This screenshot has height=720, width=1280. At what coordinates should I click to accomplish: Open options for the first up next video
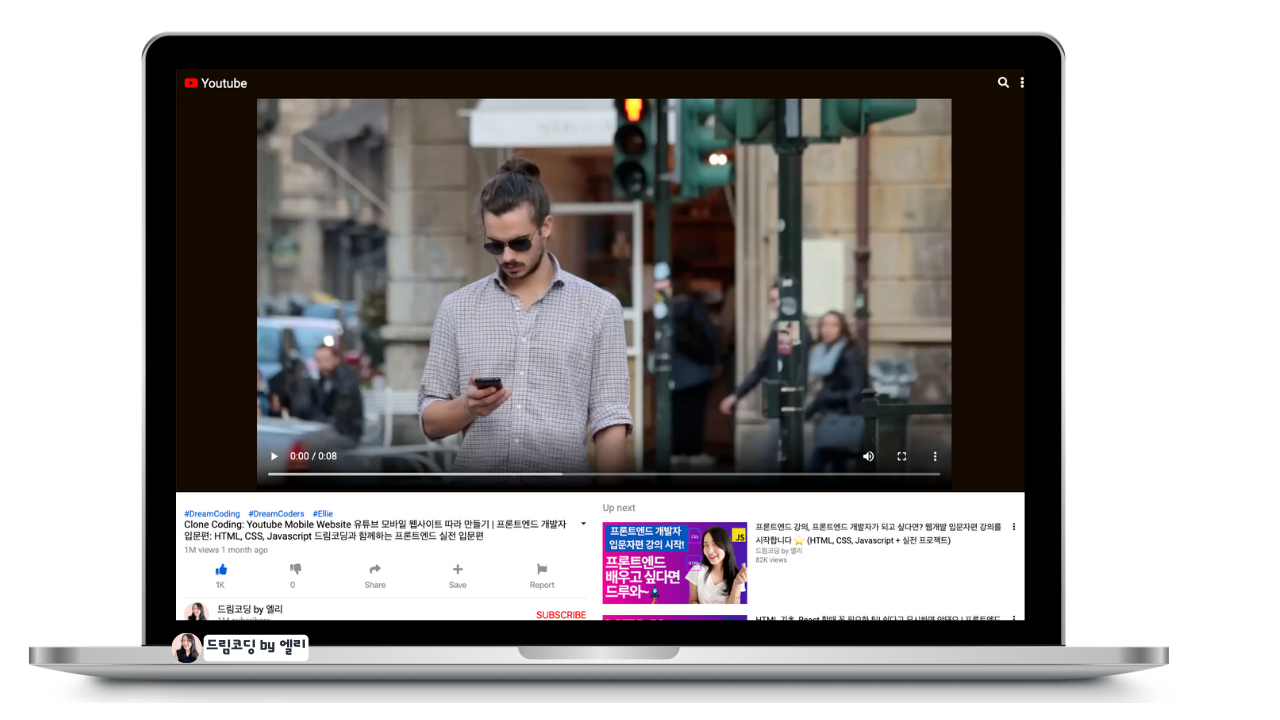click(x=1014, y=527)
